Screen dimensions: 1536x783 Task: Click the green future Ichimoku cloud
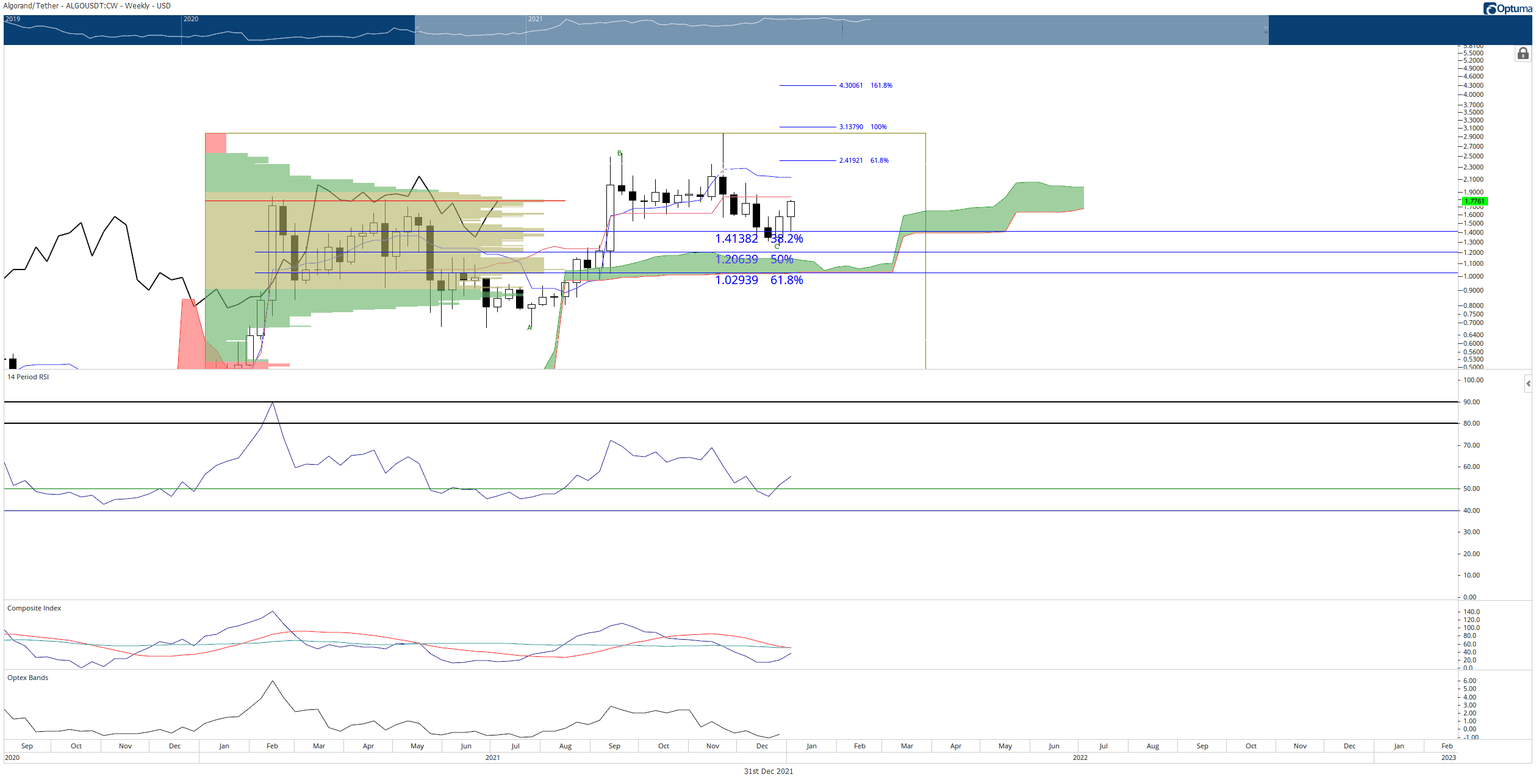pos(990,207)
